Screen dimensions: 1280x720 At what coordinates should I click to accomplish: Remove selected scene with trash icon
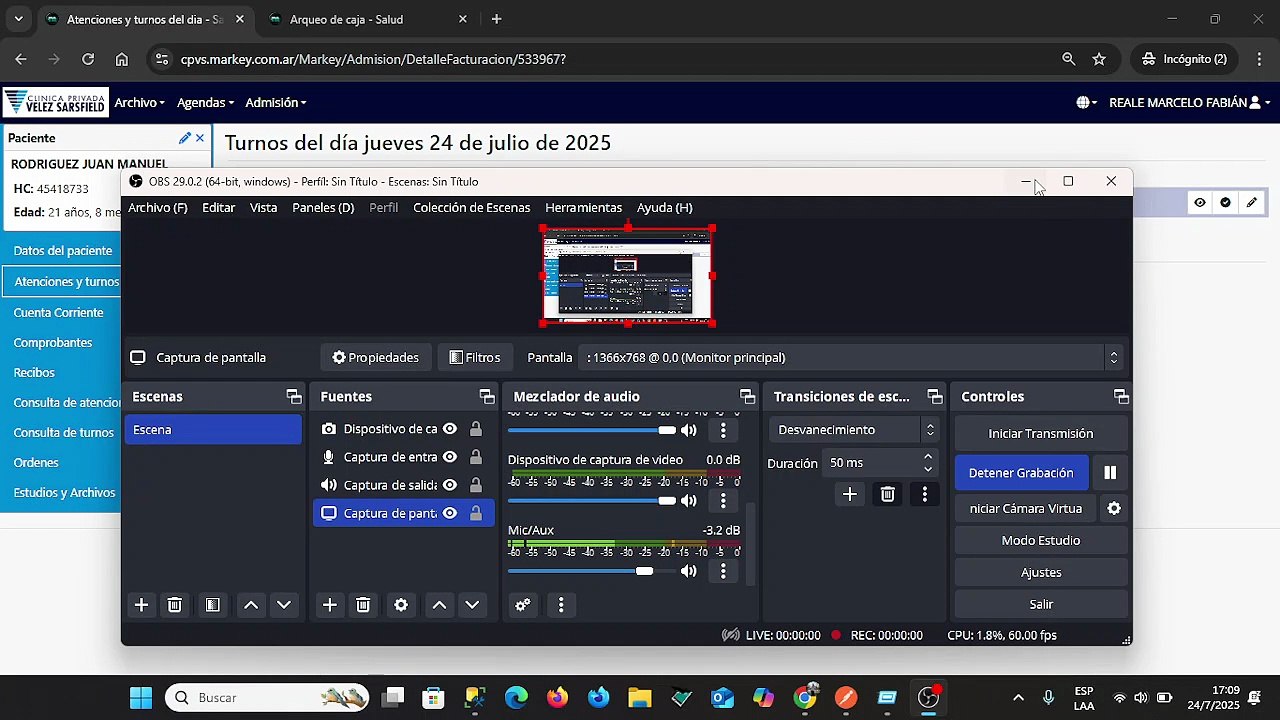(174, 605)
